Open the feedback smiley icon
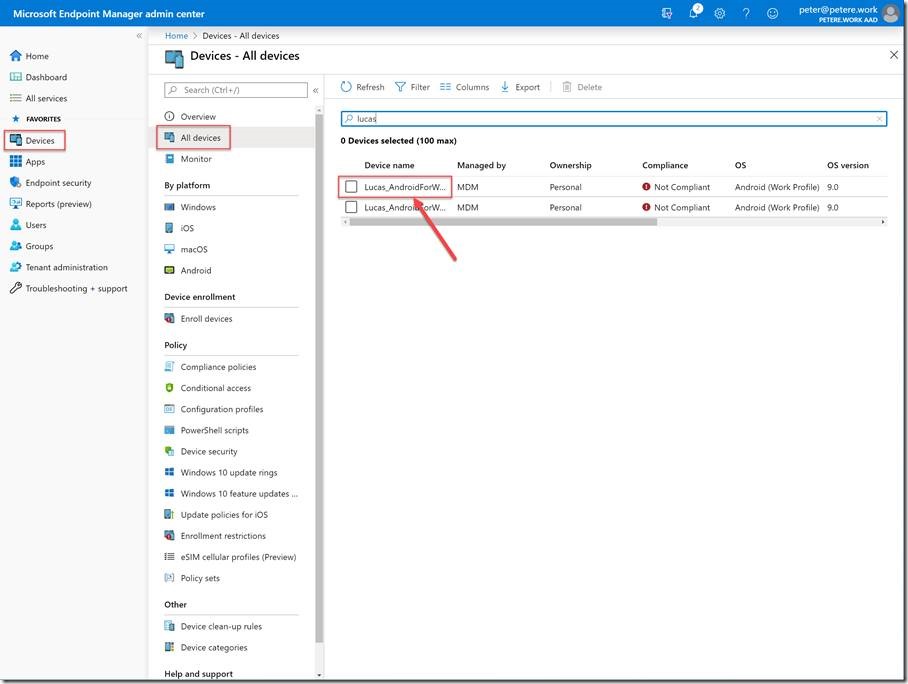Image resolution: width=908 pixels, height=684 pixels. click(772, 13)
